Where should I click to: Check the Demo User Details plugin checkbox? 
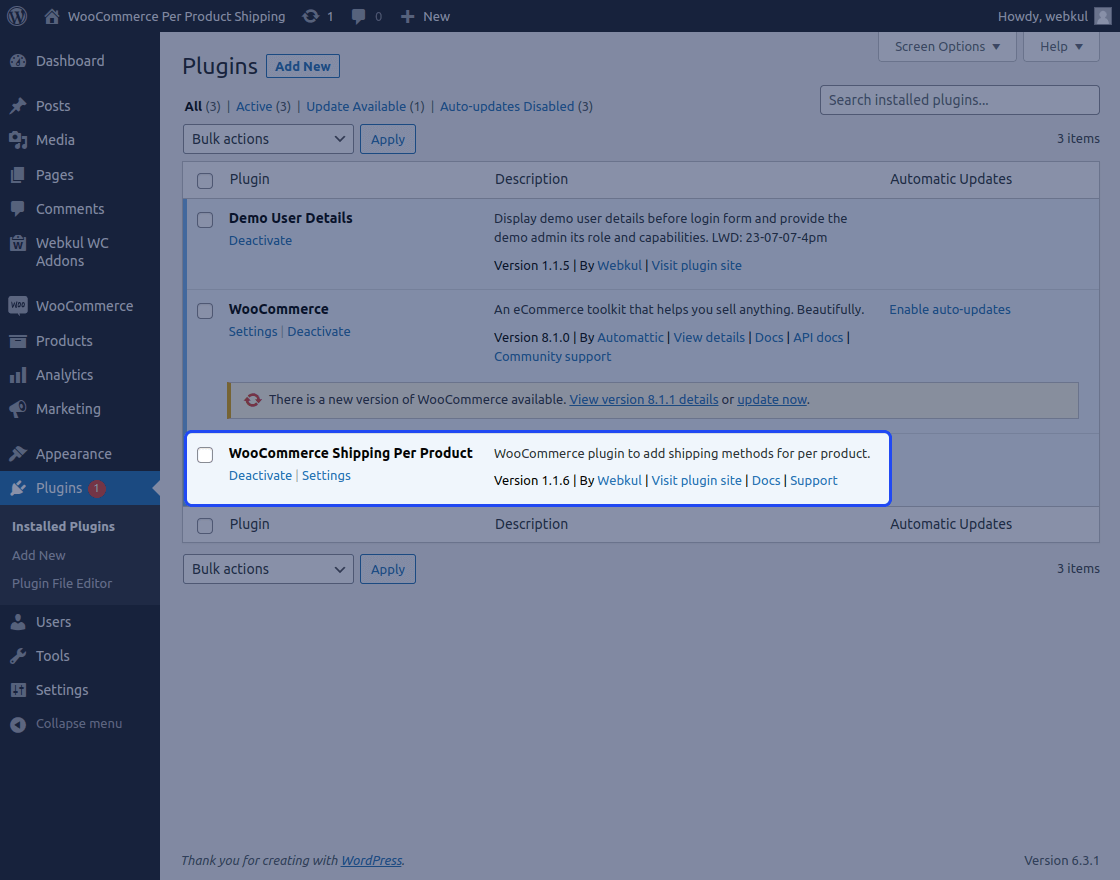205,220
